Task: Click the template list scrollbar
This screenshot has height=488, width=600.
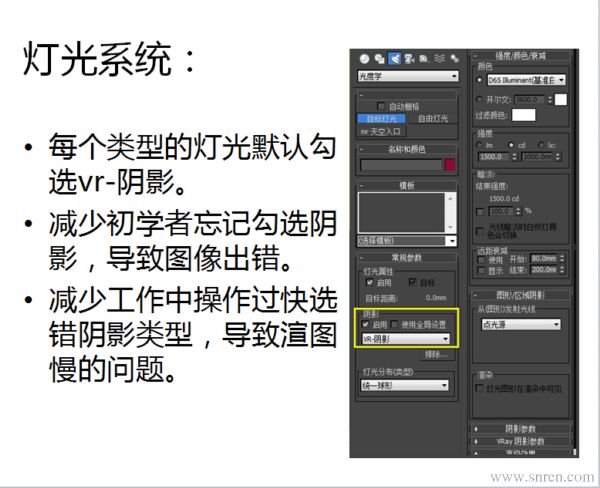Action: pyautogui.click(x=450, y=212)
